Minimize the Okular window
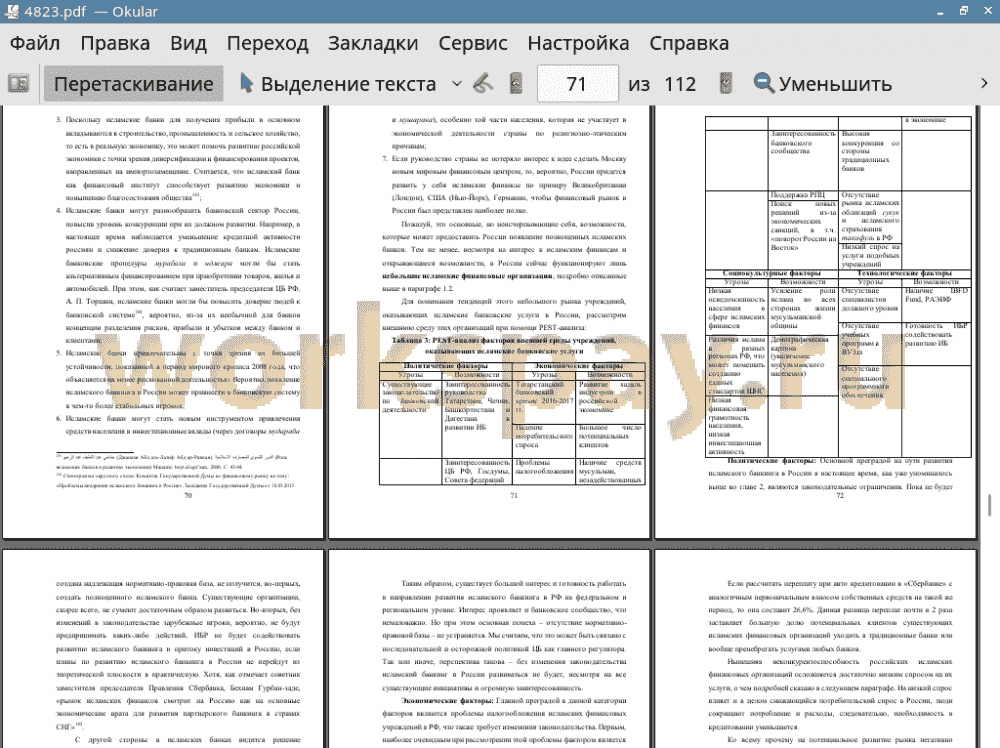 click(x=940, y=11)
